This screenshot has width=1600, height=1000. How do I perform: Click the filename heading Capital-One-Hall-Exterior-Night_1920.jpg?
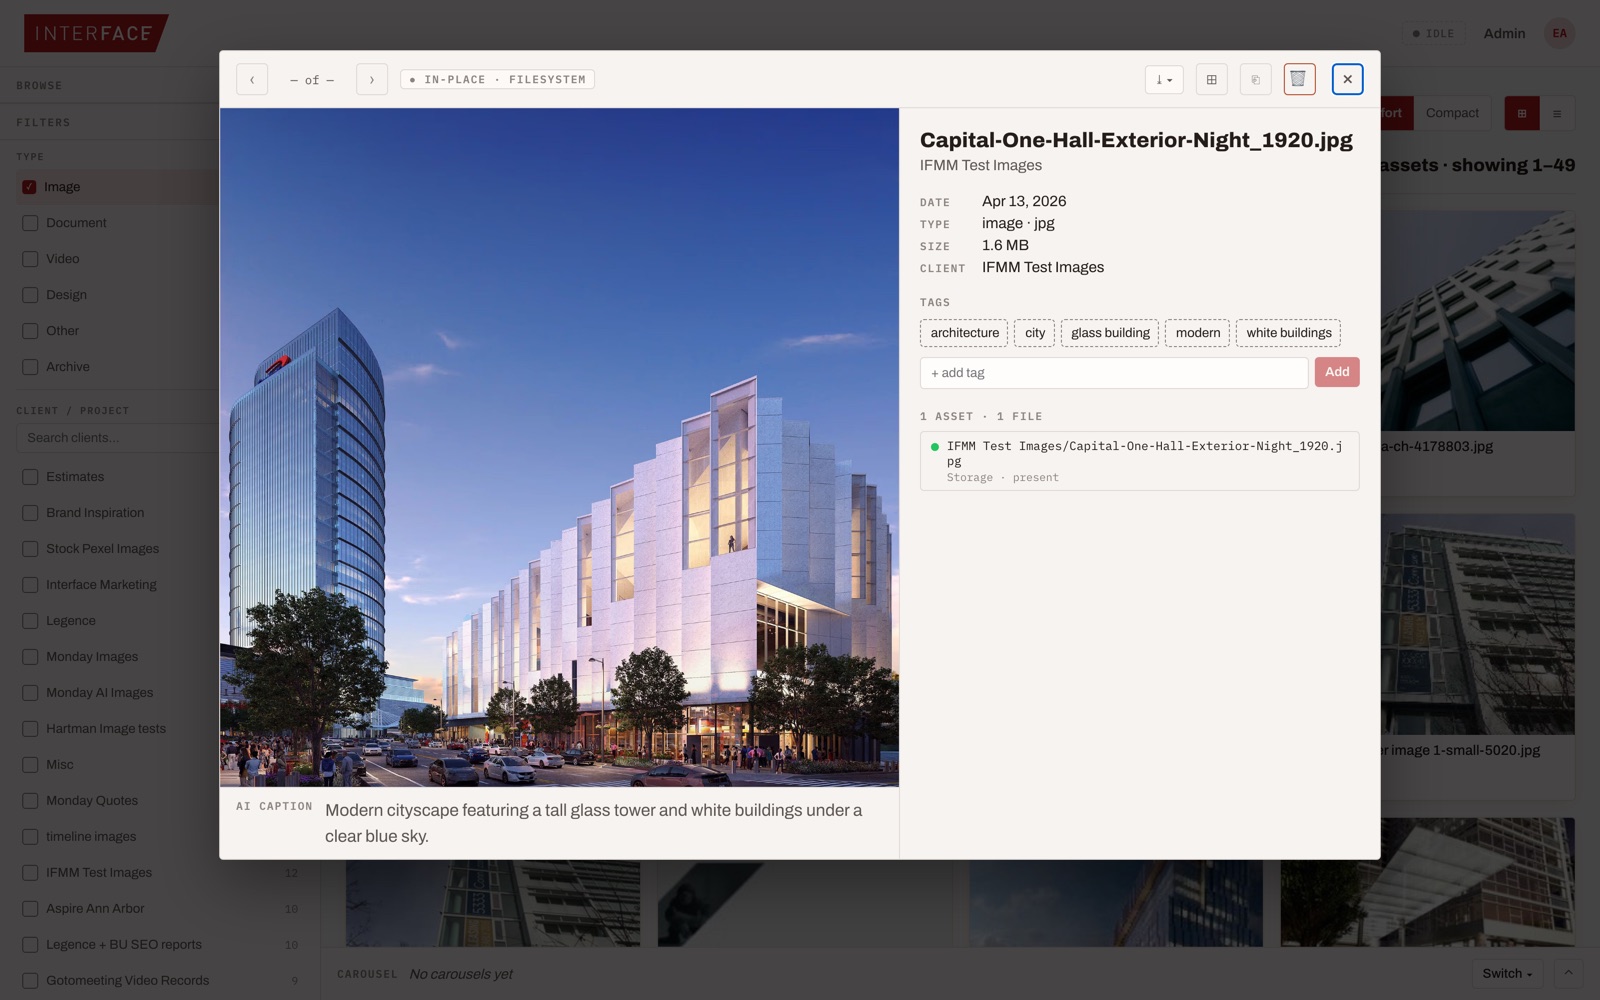tap(1136, 140)
